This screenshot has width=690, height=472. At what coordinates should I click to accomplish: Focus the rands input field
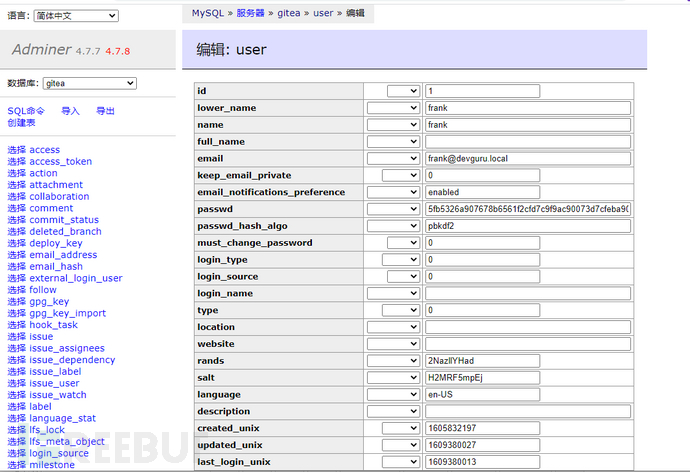point(482,361)
